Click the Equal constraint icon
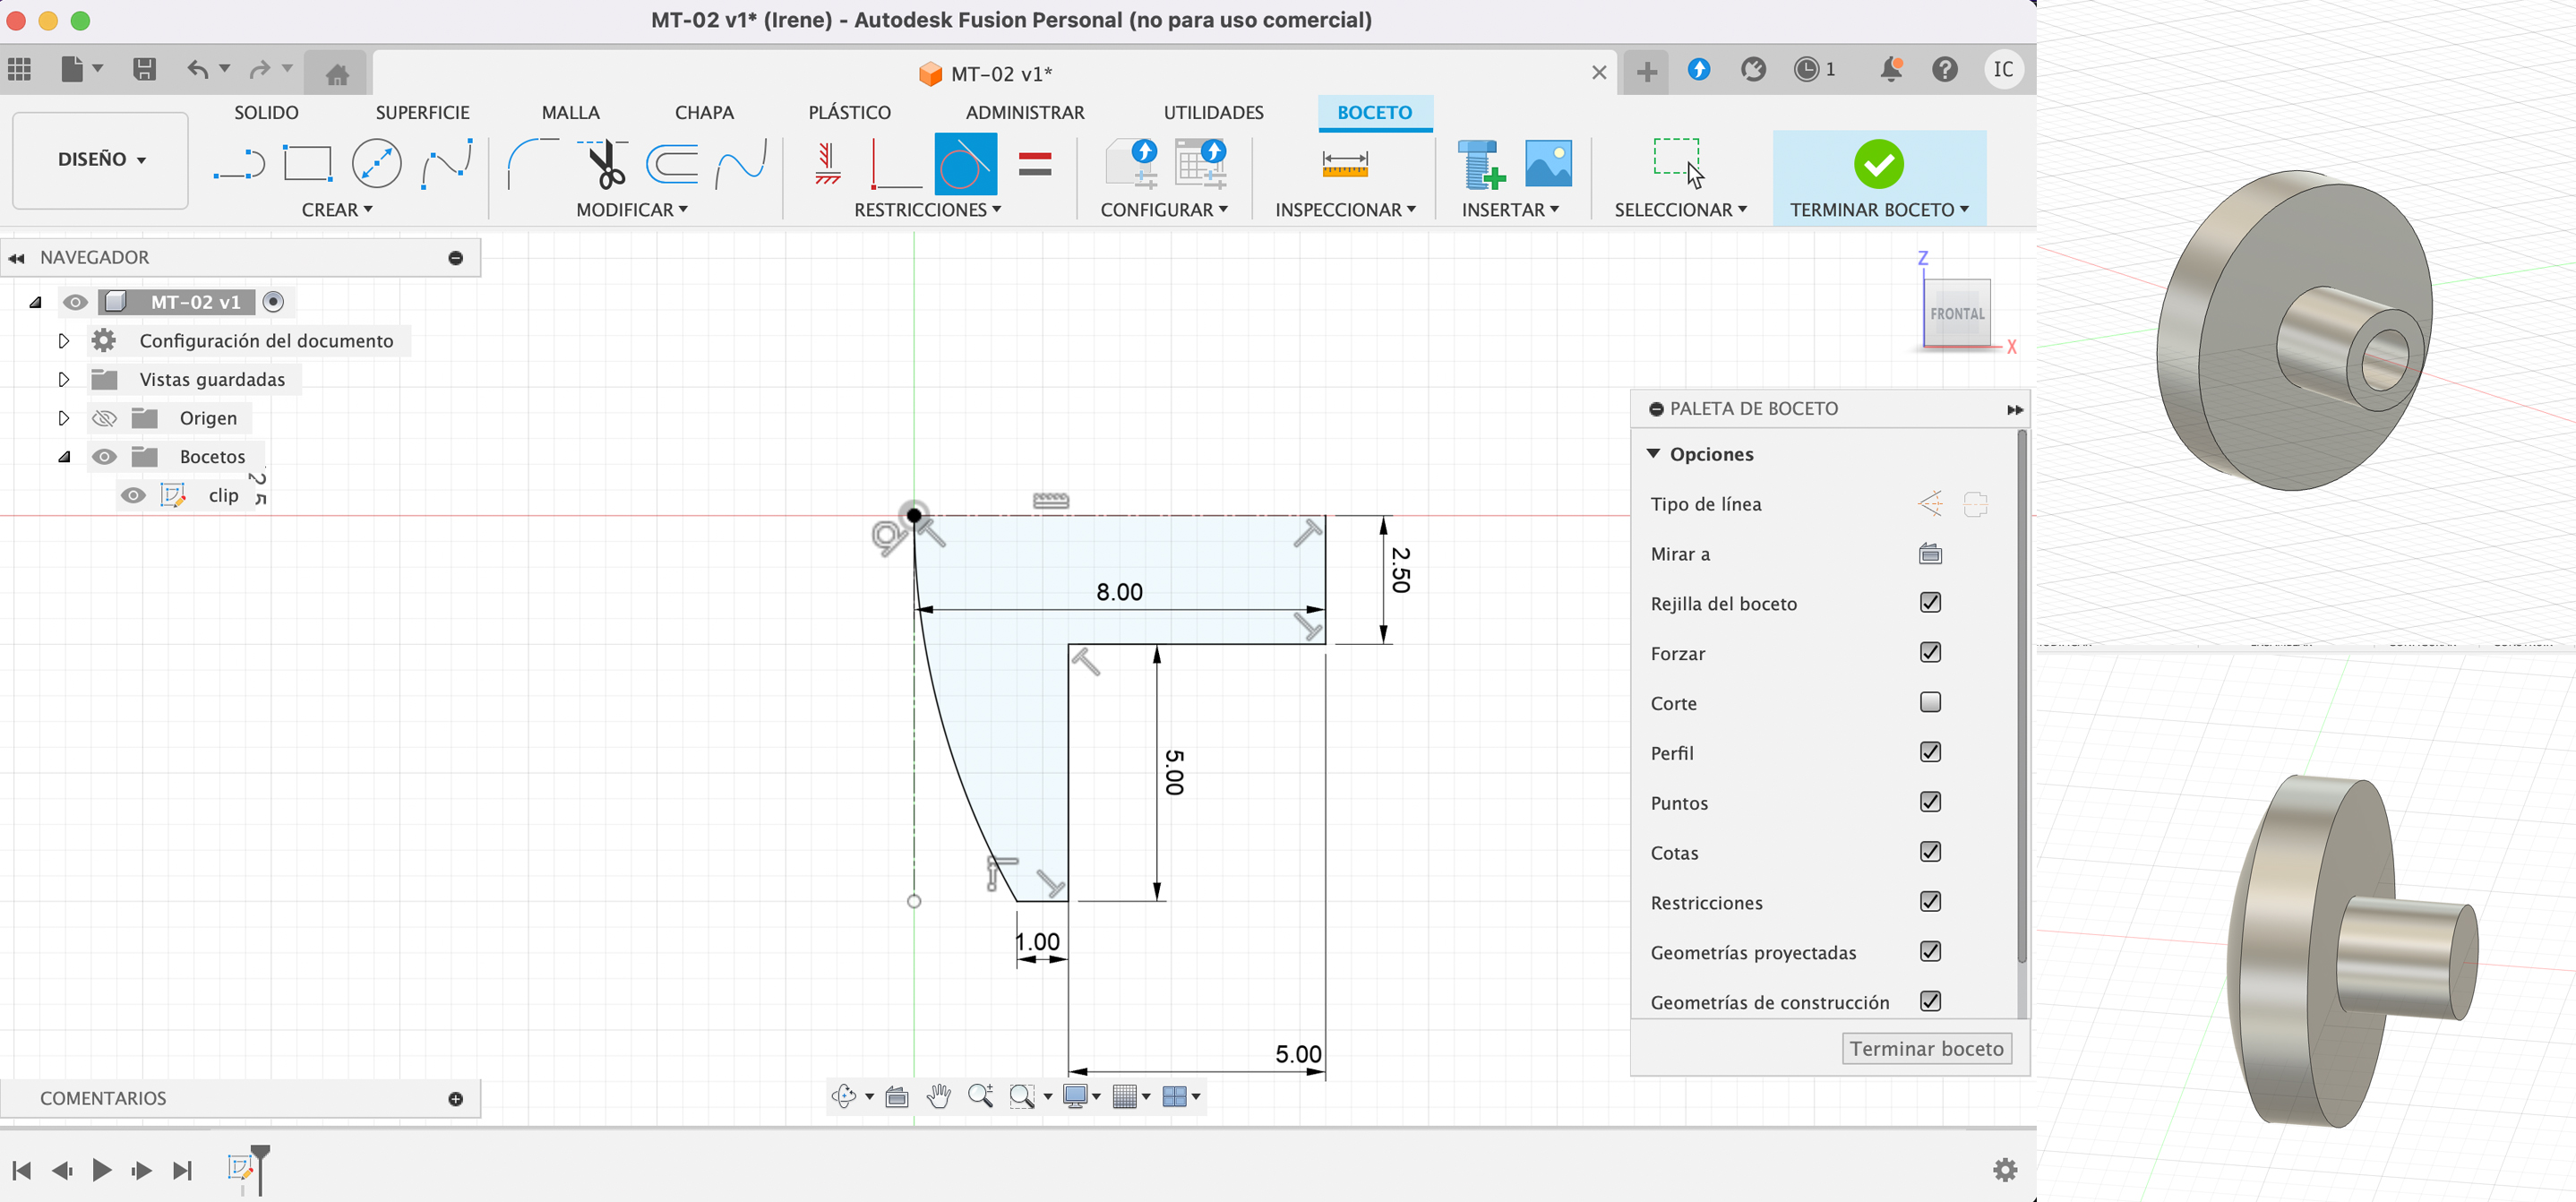 [x=1035, y=164]
